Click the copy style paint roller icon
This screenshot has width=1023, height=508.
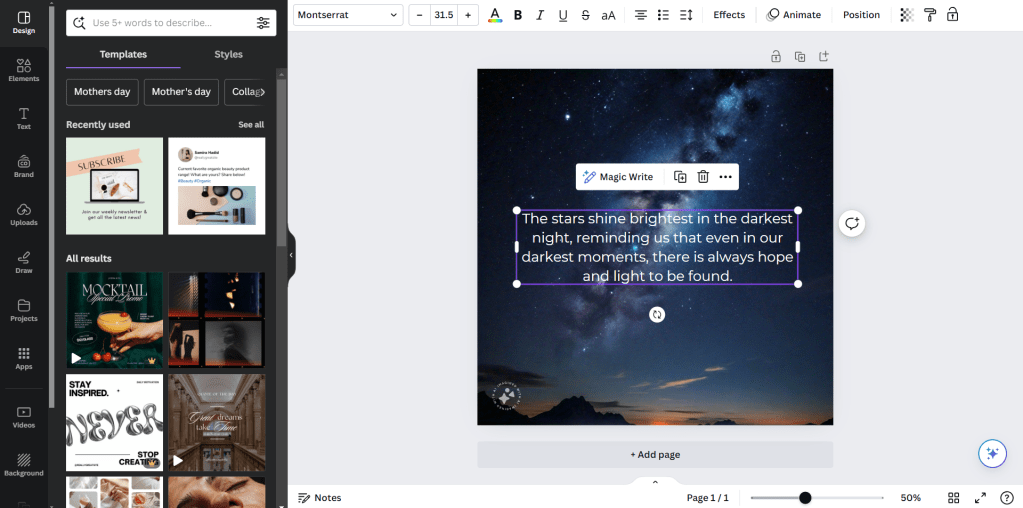point(930,15)
